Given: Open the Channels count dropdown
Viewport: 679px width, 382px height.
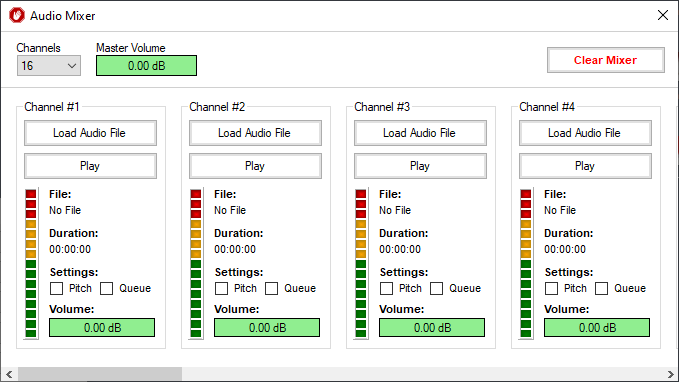Looking at the screenshot, I should [48, 66].
